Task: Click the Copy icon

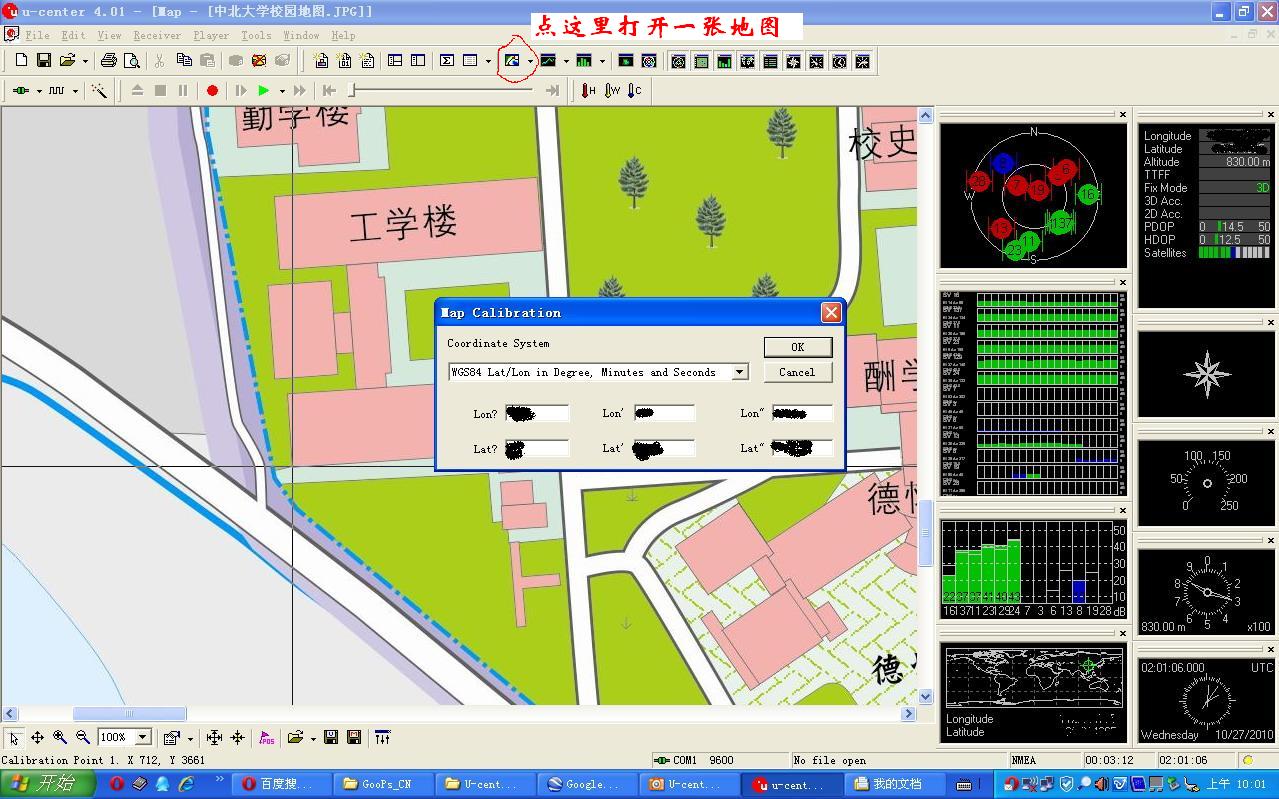Action: click(184, 61)
